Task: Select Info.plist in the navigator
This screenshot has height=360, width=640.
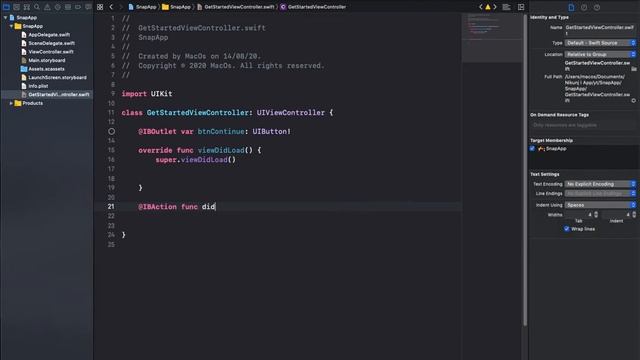Action: click(x=35, y=86)
